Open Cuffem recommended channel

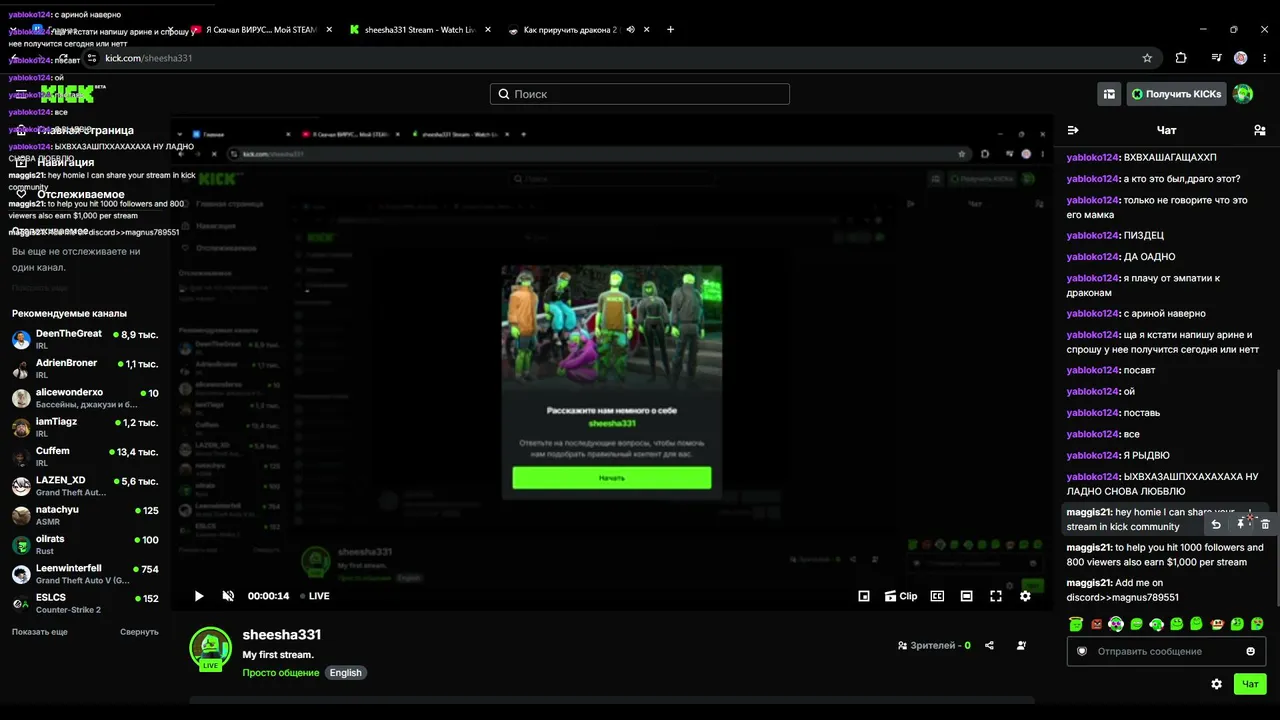[x=85, y=456]
